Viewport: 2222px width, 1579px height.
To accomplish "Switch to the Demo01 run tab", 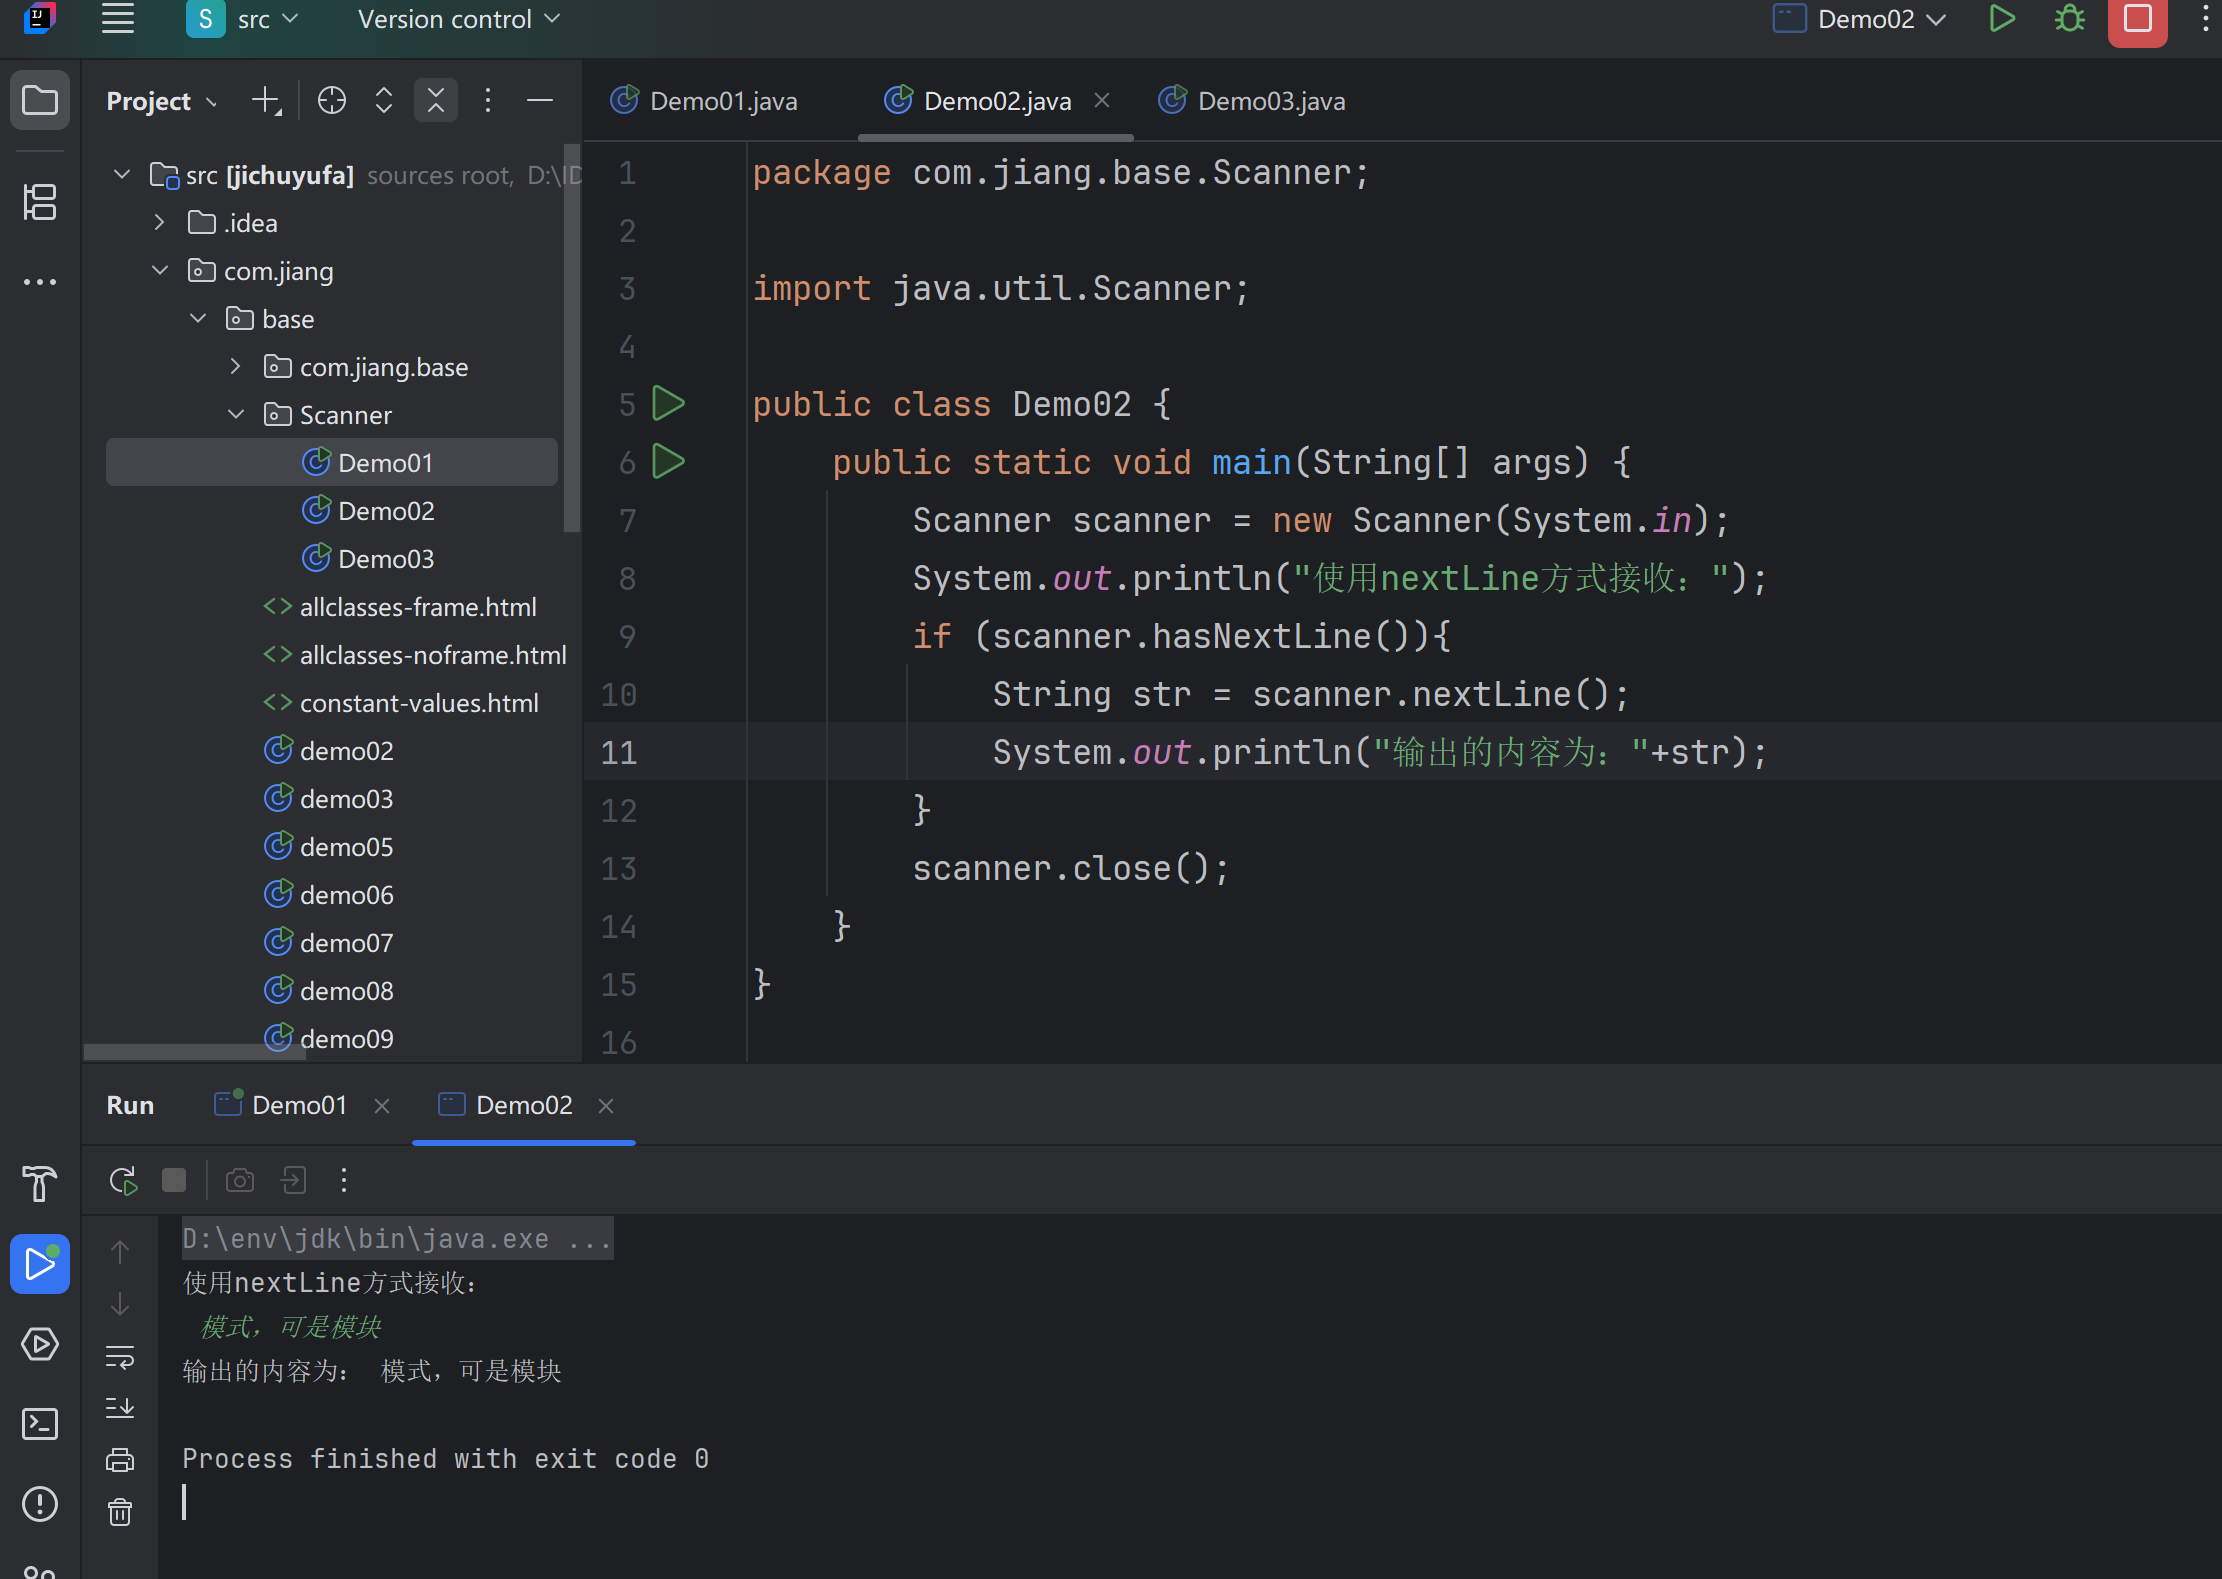I will 298,1105.
